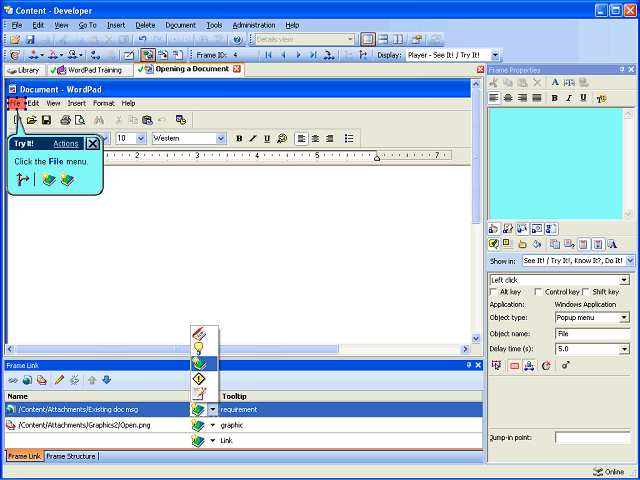Screen dimensions: 640x480
Task: Close the Frame Link pane
Action: pos(478,365)
